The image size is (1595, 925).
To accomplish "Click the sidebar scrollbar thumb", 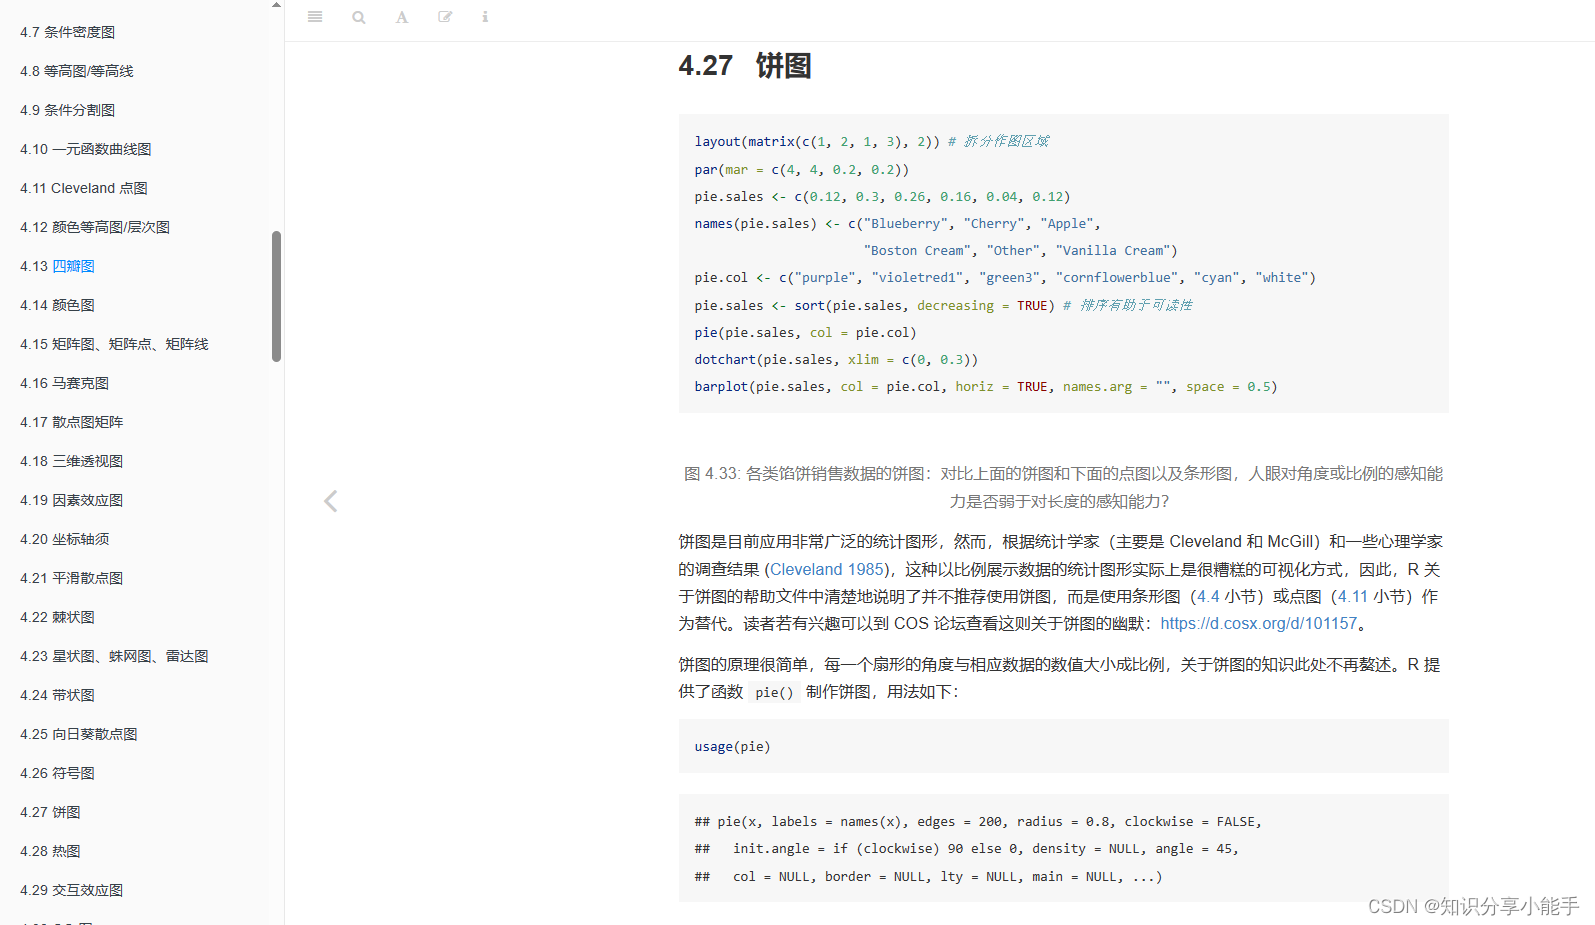I will tap(276, 296).
